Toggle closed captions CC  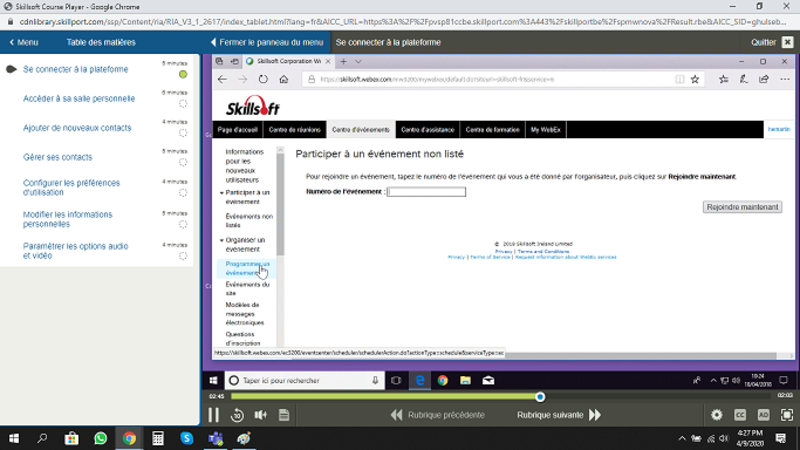pos(740,415)
